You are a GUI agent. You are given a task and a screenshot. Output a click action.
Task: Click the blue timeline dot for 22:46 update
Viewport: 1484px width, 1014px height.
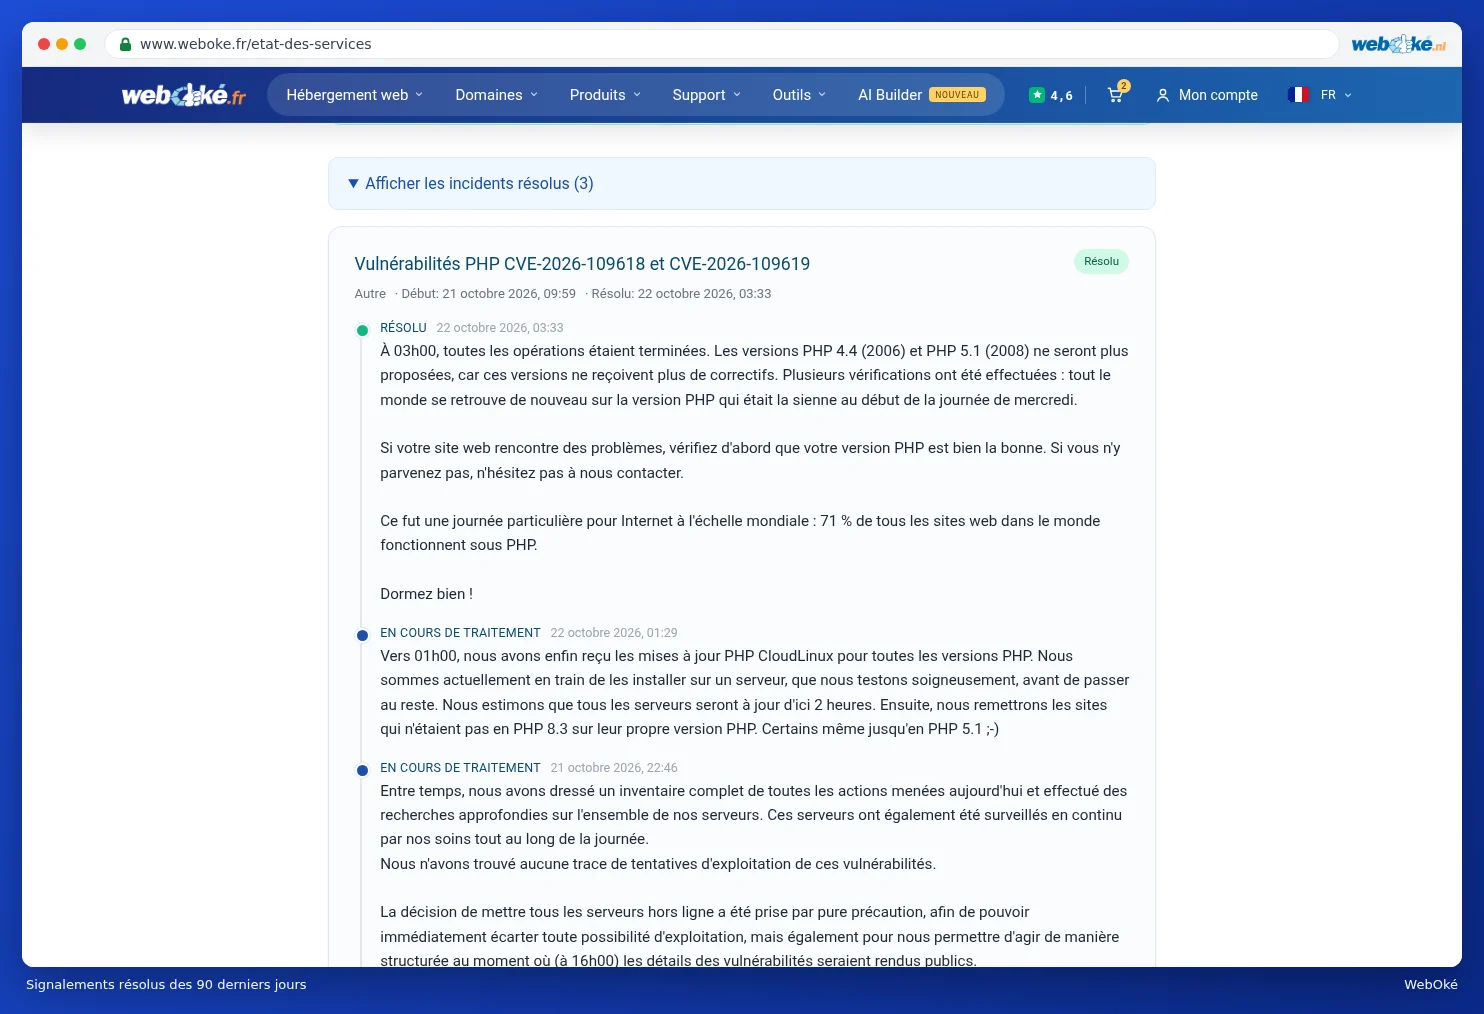[362, 770]
